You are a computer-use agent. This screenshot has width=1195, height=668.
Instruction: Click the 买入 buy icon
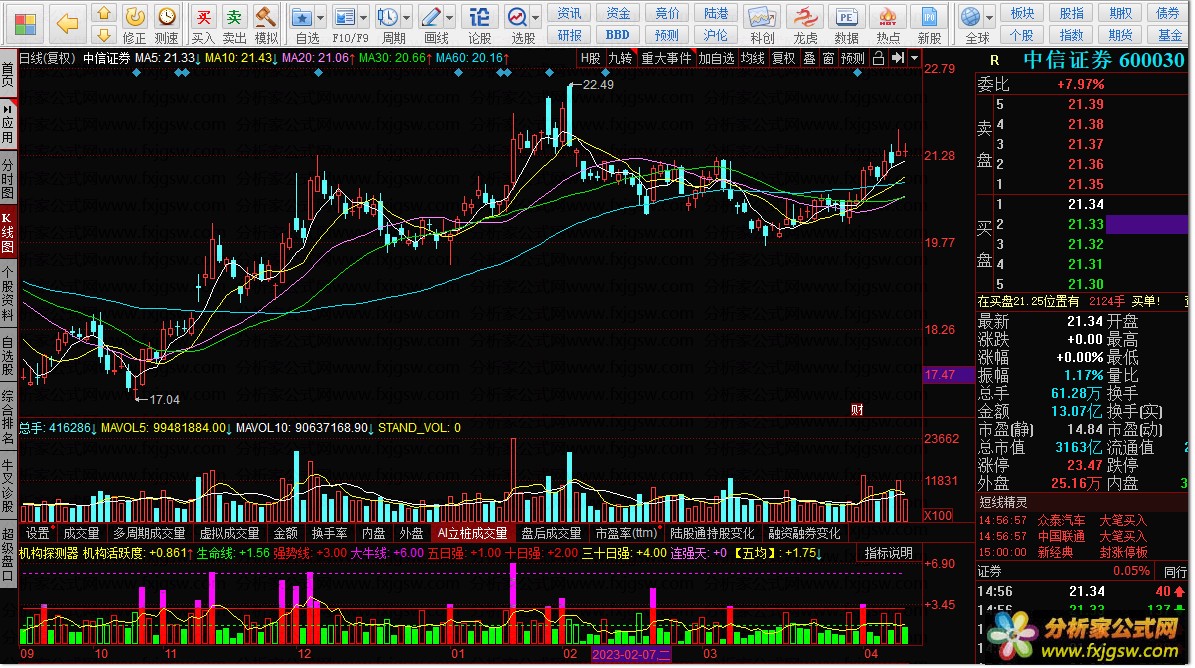203,17
